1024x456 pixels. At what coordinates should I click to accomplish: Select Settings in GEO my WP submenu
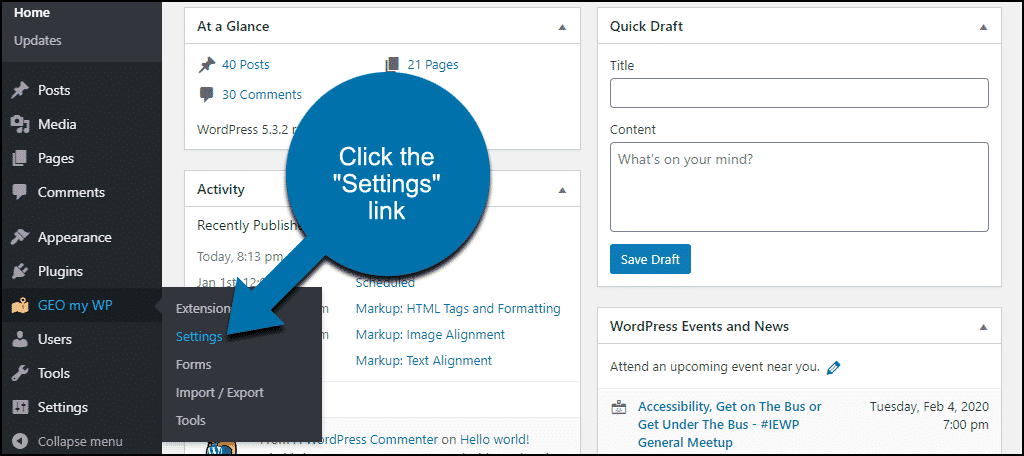point(199,336)
